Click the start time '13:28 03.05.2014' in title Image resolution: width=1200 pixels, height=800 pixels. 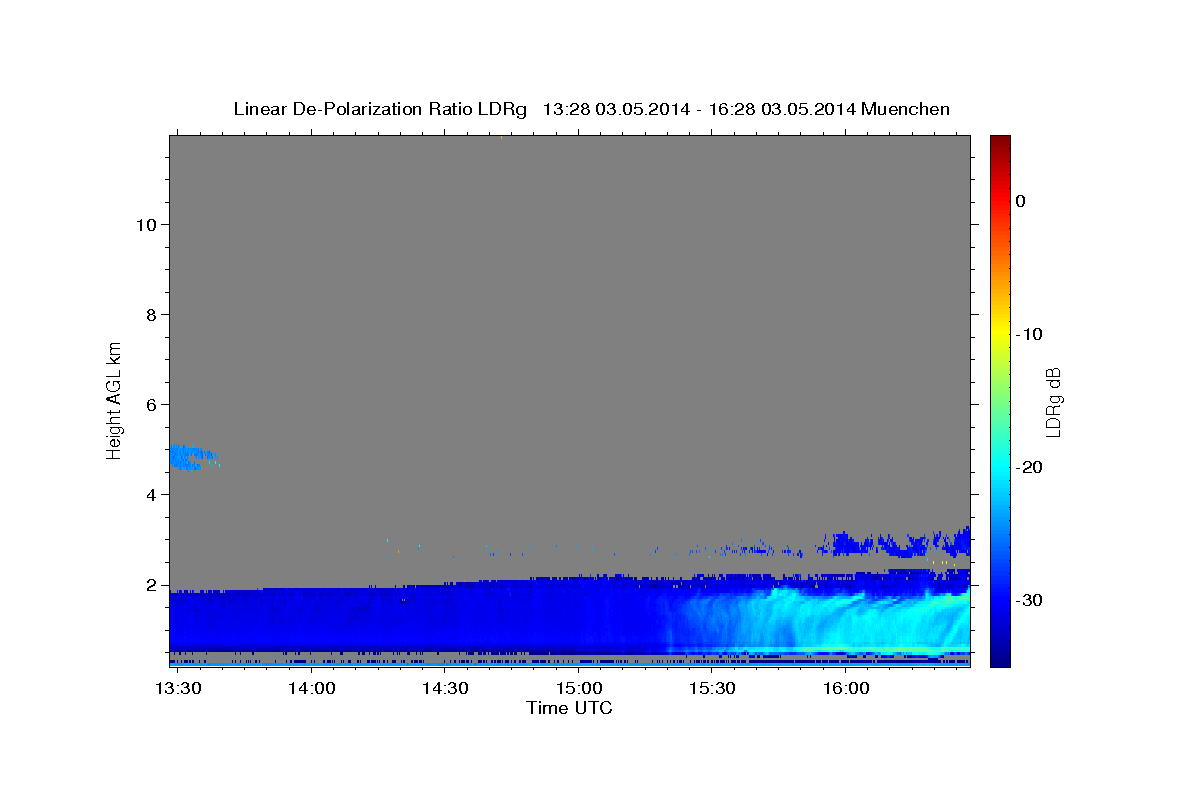coord(615,109)
